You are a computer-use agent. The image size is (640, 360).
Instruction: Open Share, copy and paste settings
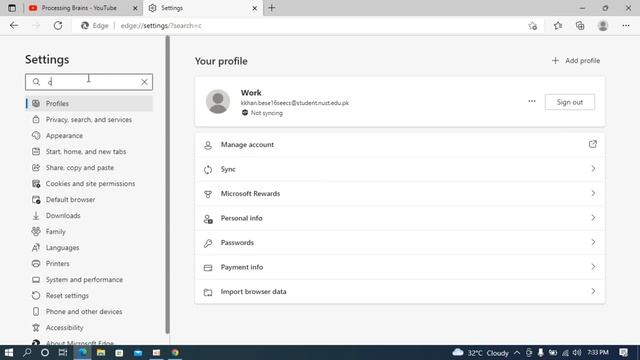[89, 168]
